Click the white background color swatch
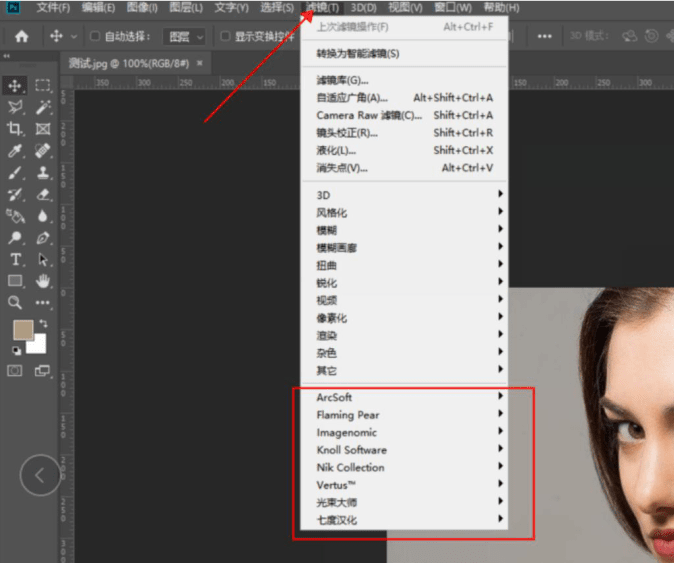 39,345
